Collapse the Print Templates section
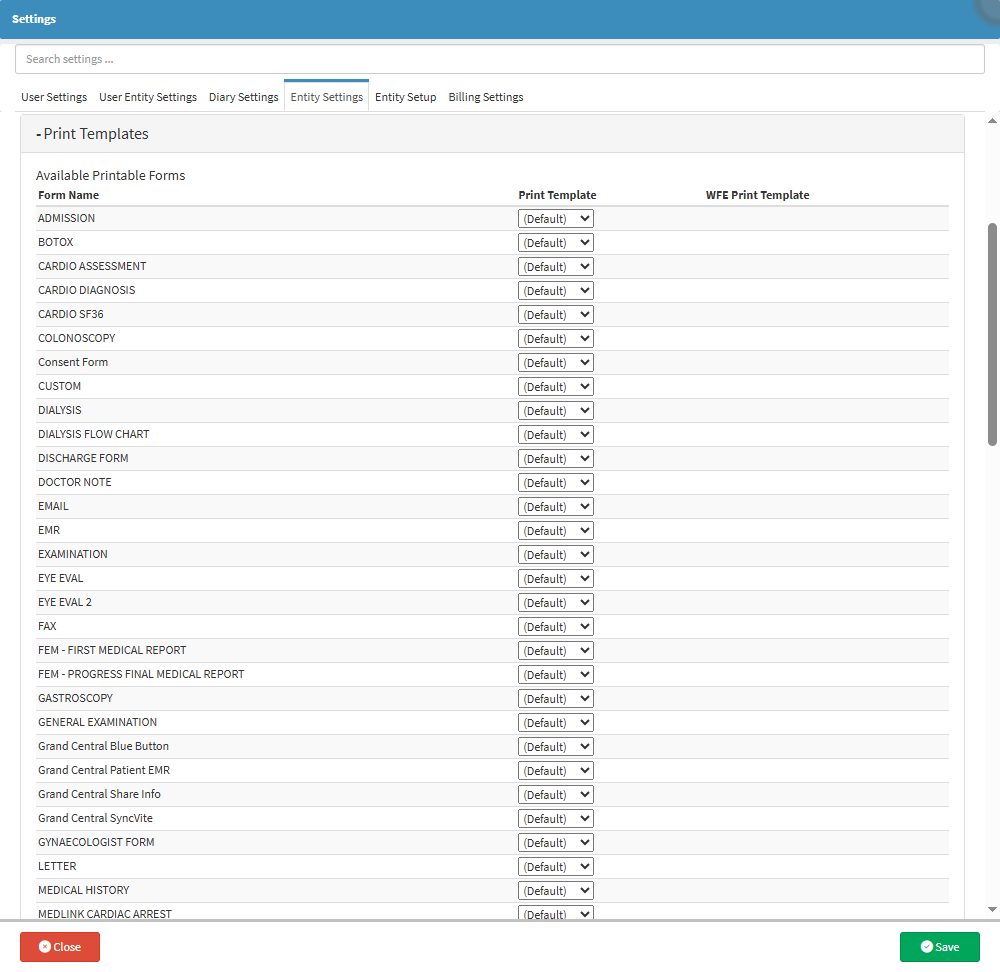This screenshot has width=1000, height=972. pos(92,134)
